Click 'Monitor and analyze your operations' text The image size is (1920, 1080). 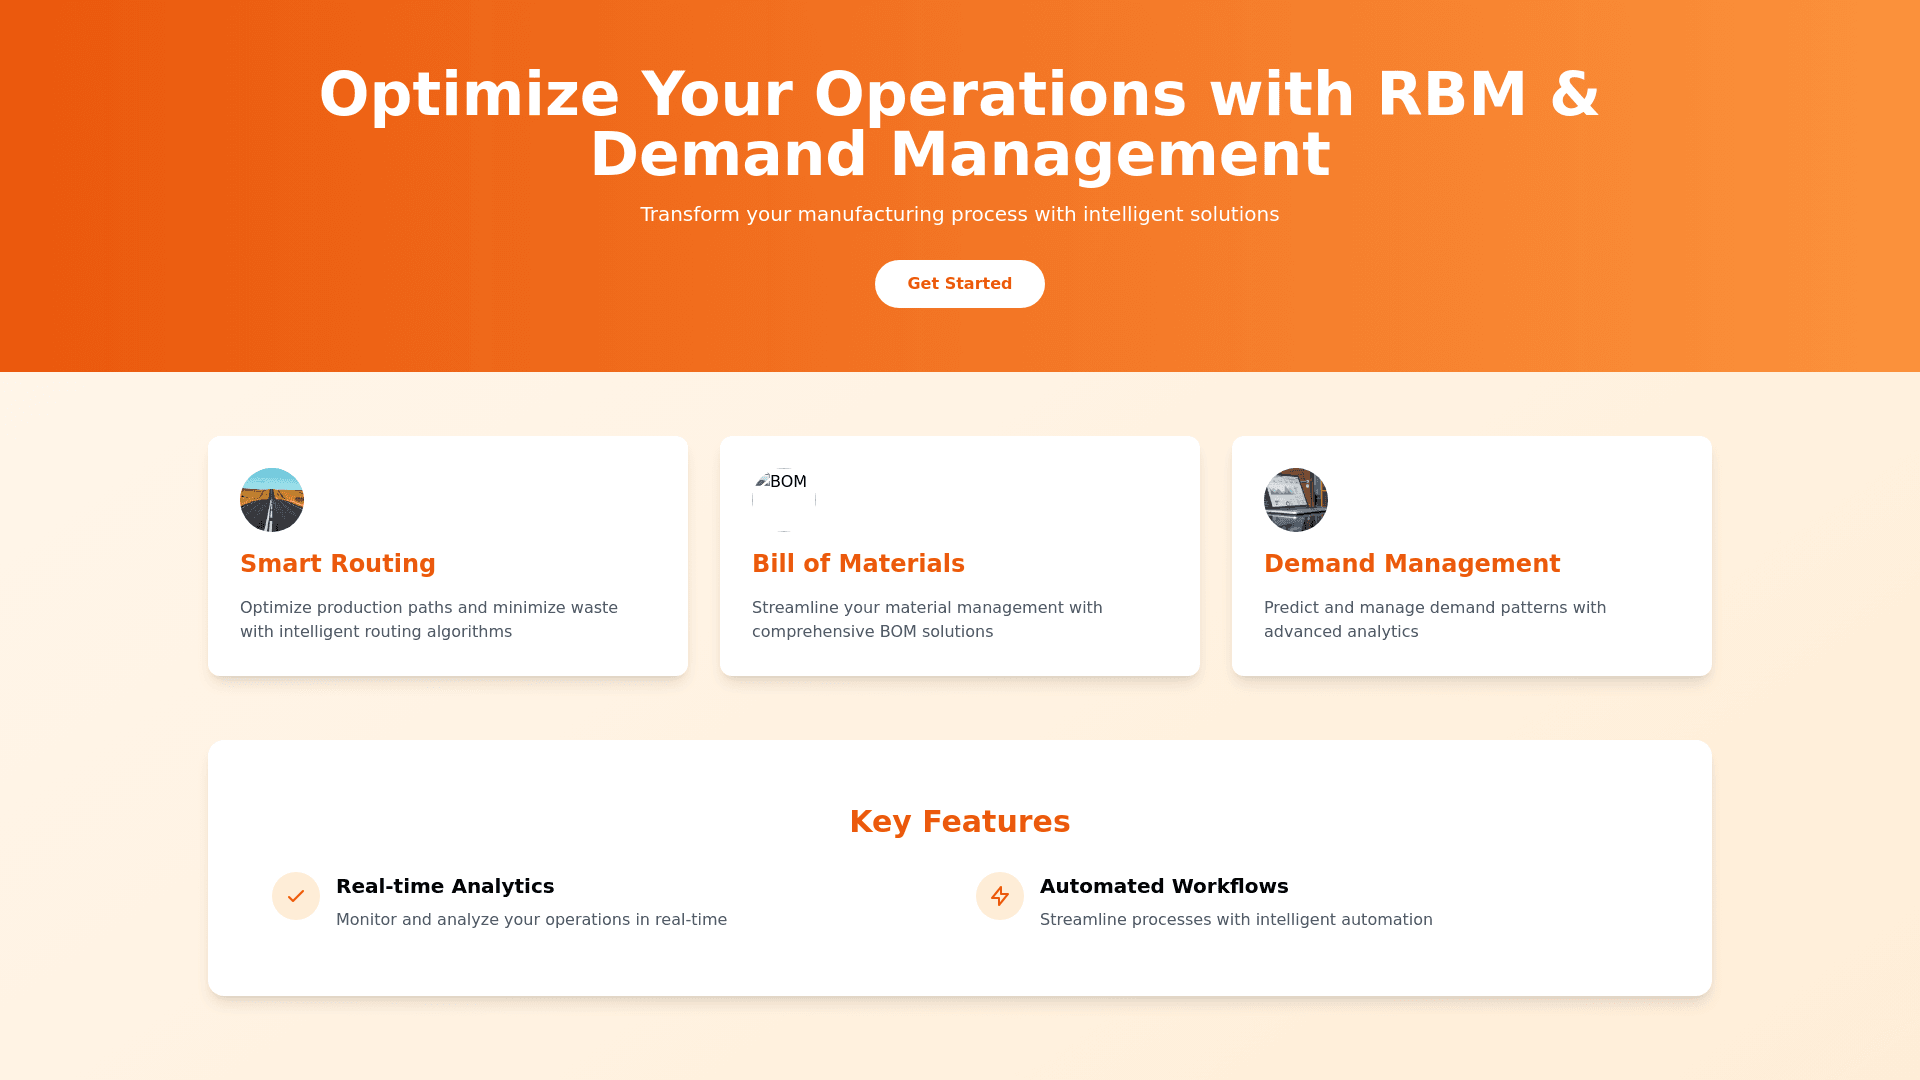531,920
